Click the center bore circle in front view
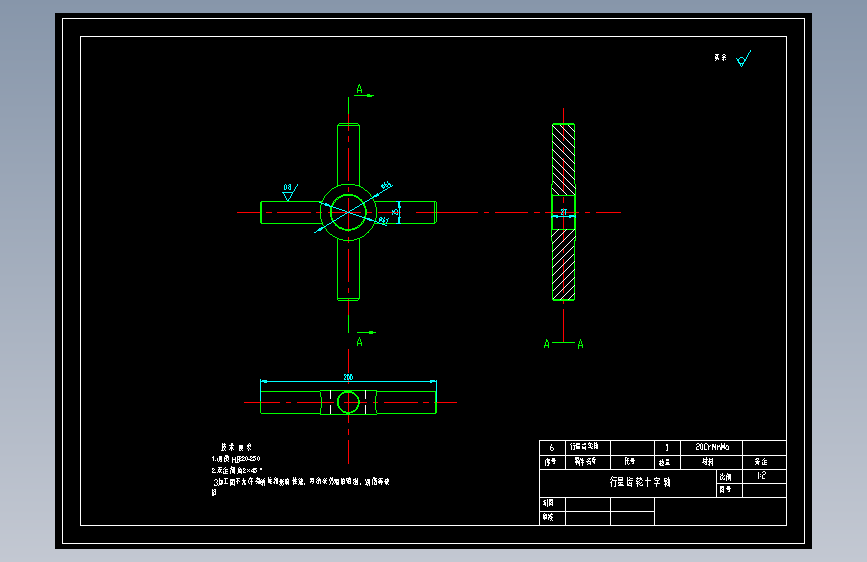867x562 pixels. pyautogui.click(x=348, y=212)
